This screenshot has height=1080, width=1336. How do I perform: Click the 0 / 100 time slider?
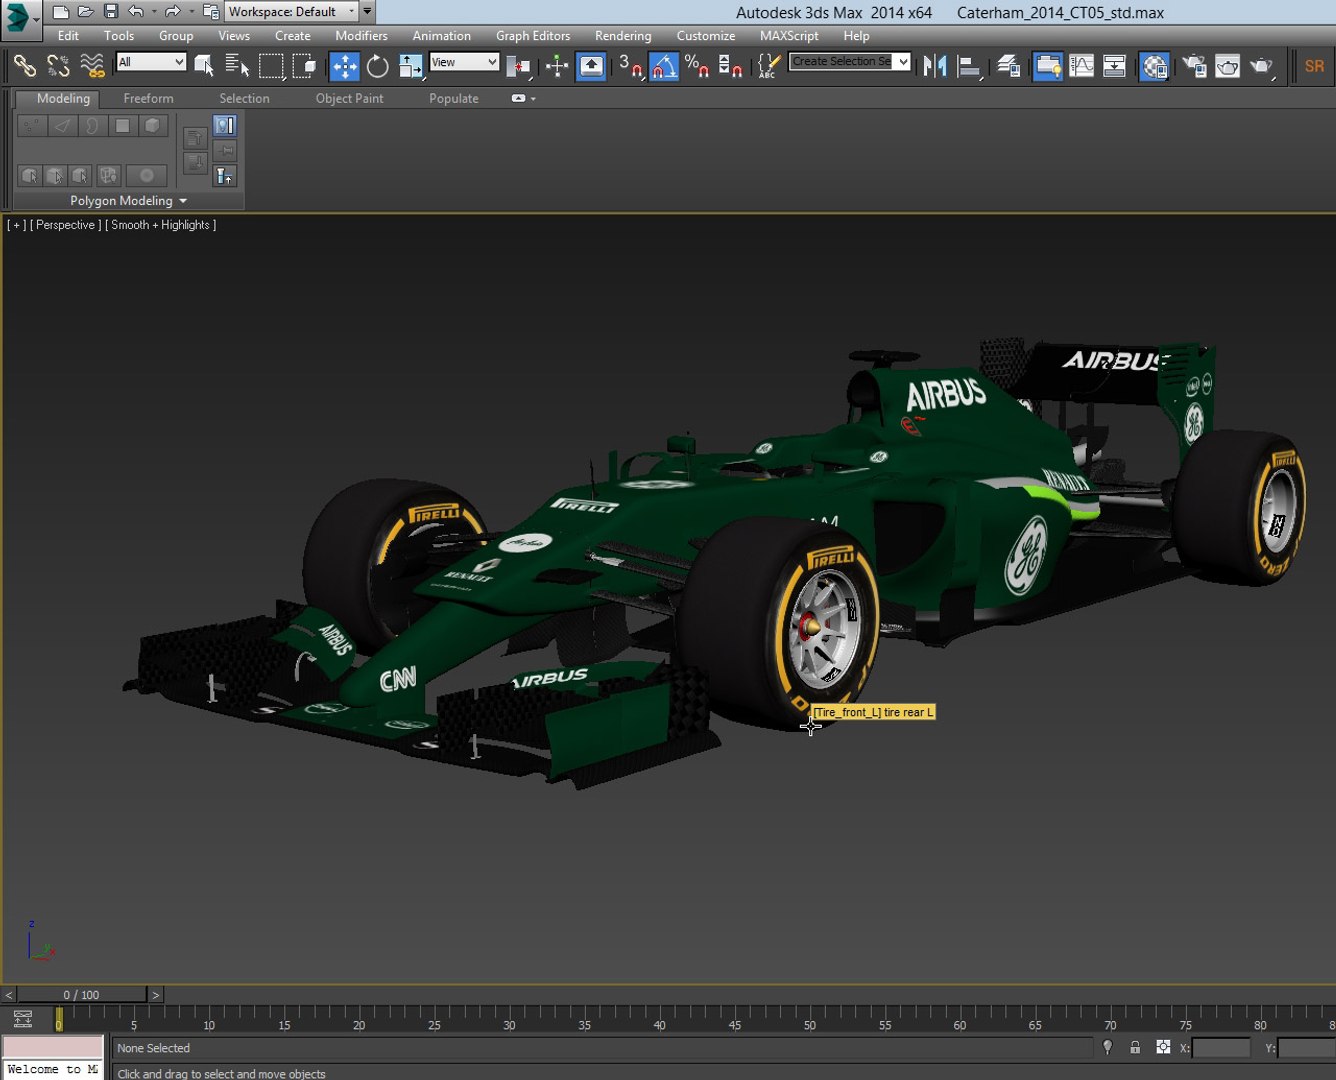click(81, 995)
